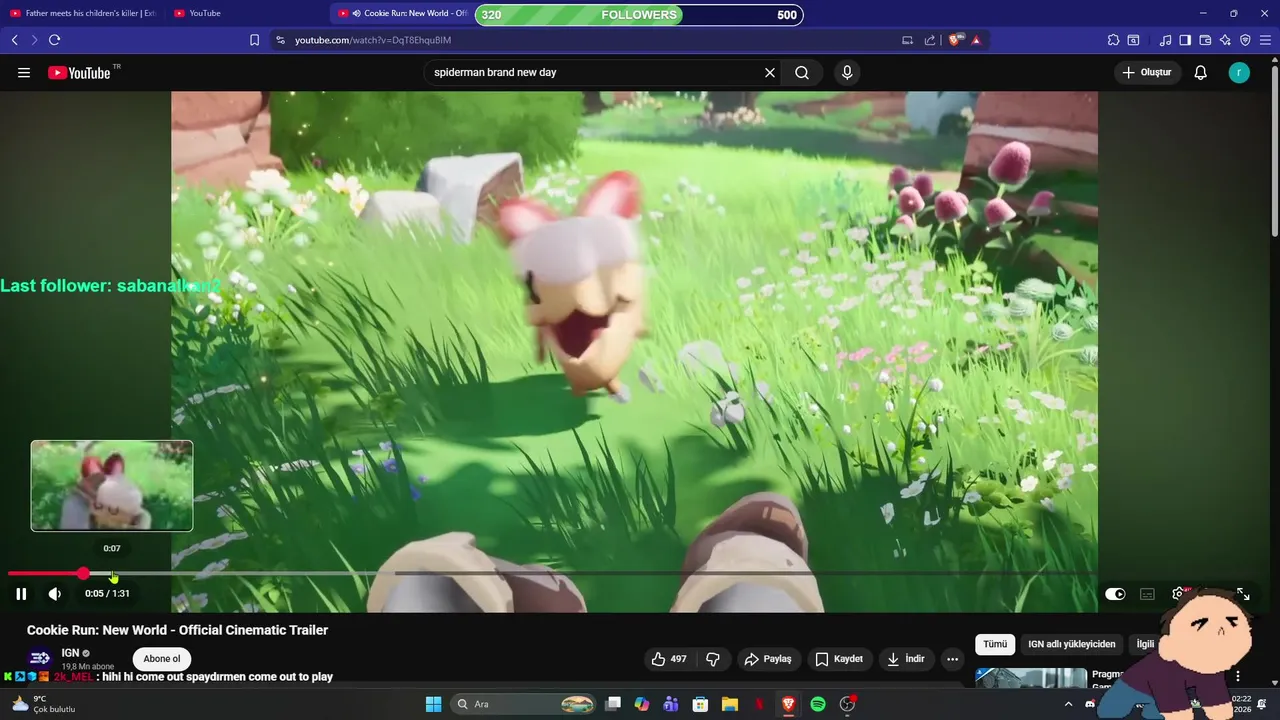
Task: Open Brave Rewards triangle icon
Action: tap(976, 40)
